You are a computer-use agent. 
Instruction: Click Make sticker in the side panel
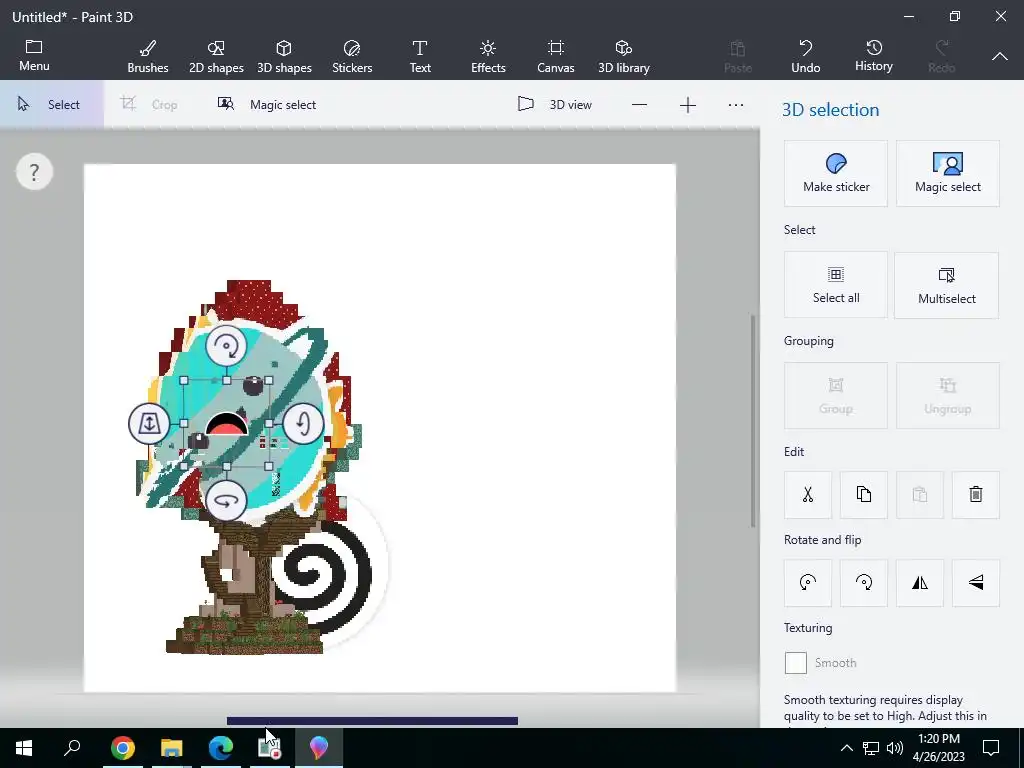pyautogui.click(x=836, y=174)
